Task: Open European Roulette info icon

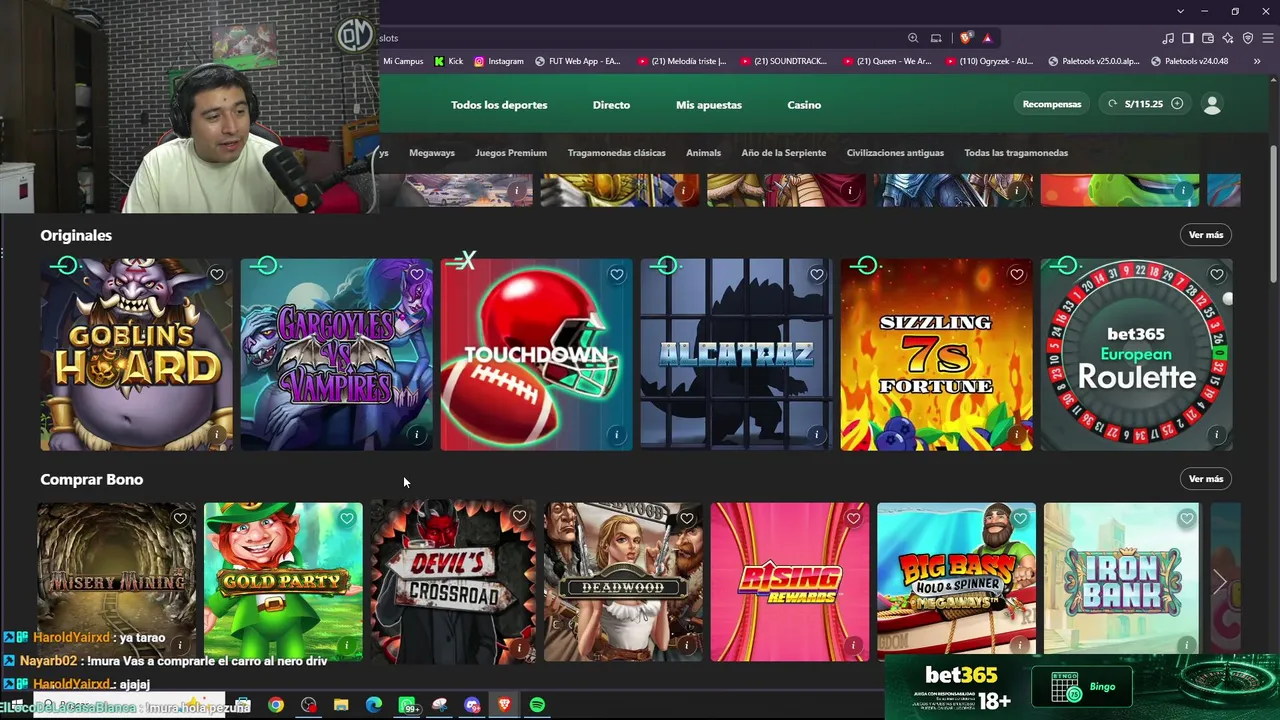Action: (1217, 435)
